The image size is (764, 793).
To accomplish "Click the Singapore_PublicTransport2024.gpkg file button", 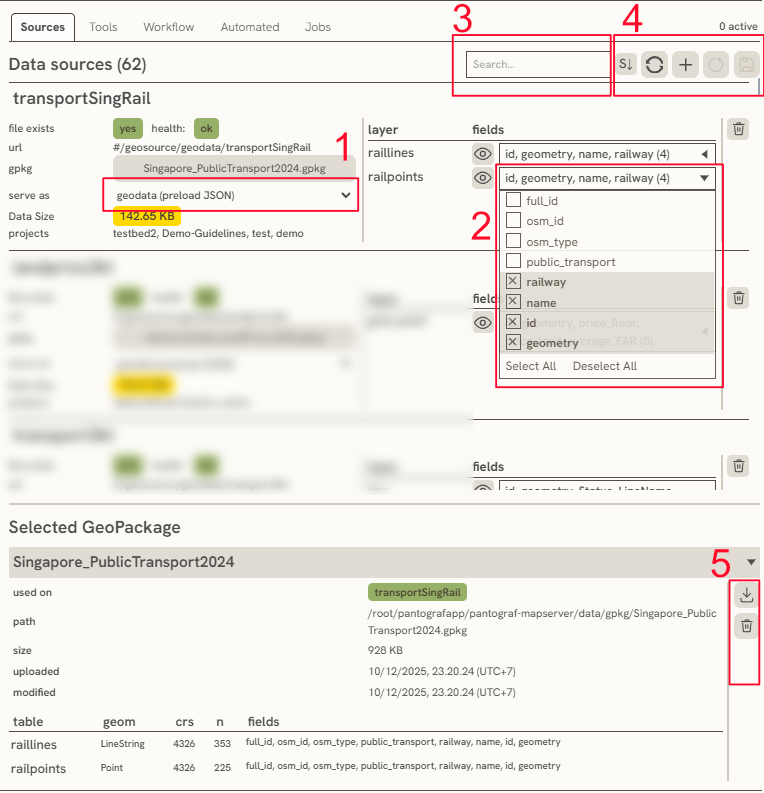I will 234,168.
